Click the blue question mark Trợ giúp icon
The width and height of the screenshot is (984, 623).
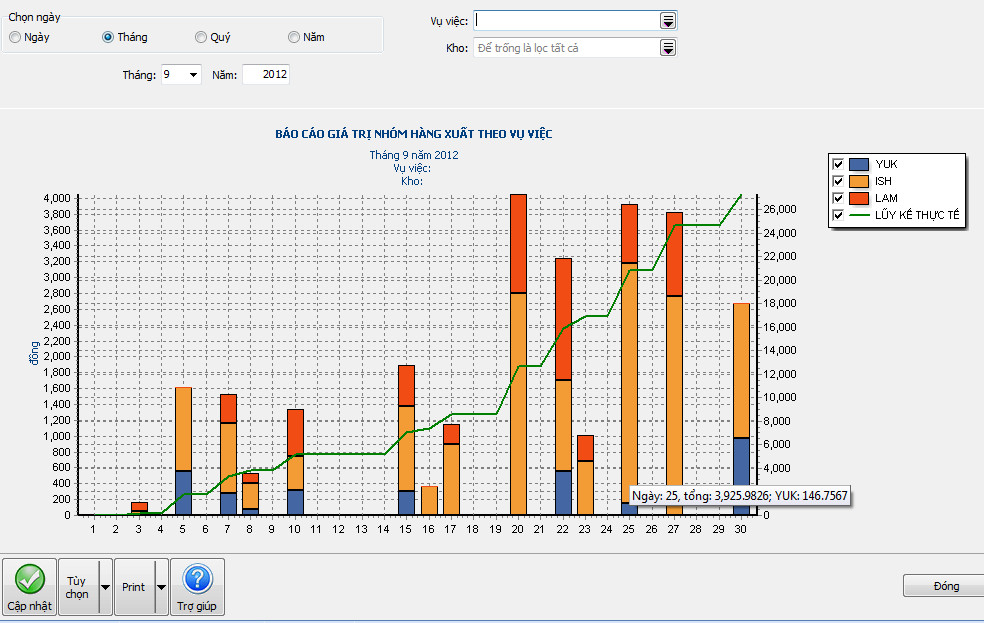[x=197, y=578]
